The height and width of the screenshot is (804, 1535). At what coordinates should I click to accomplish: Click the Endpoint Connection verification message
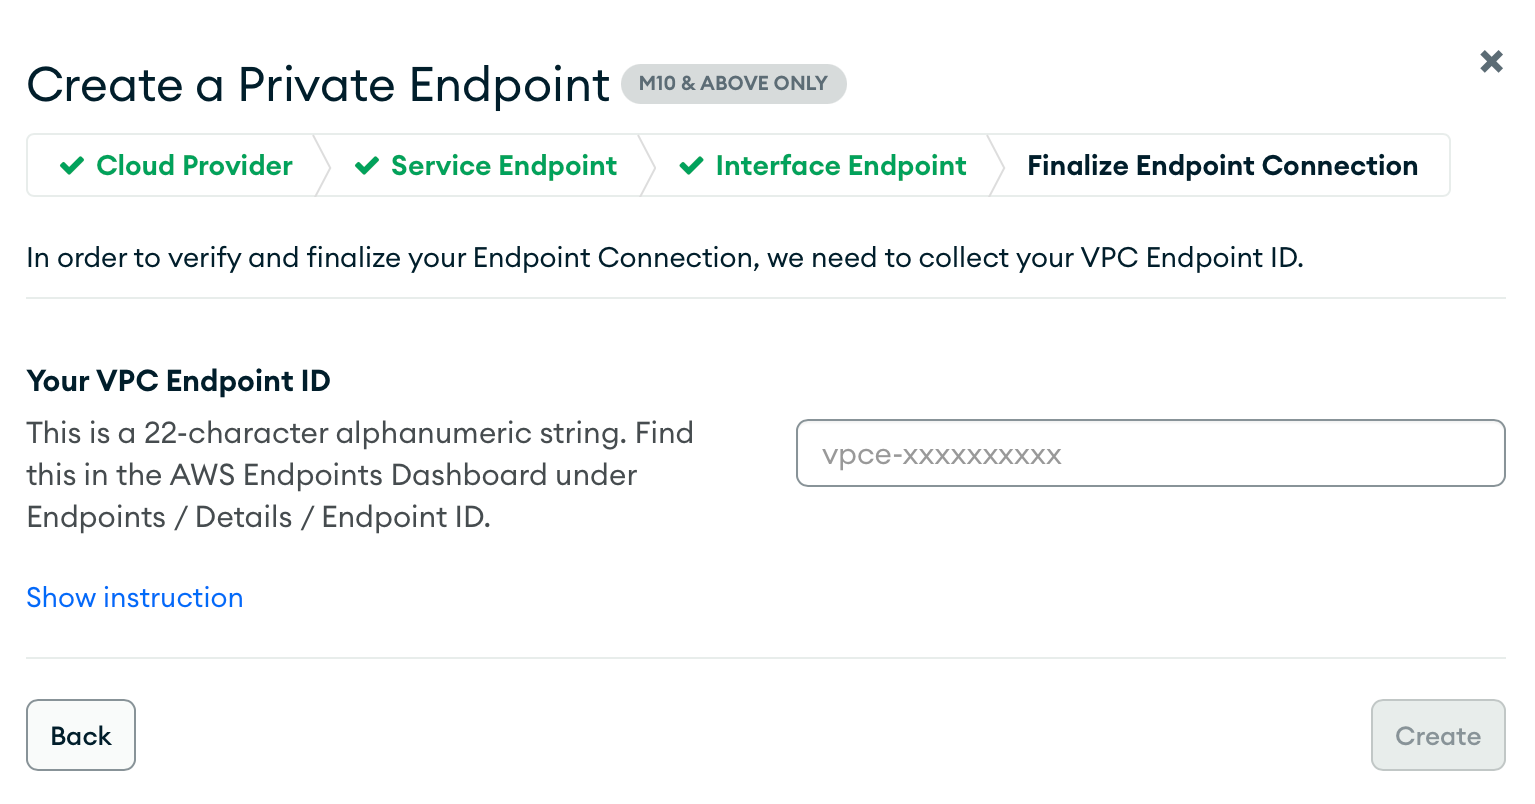pos(665,257)
